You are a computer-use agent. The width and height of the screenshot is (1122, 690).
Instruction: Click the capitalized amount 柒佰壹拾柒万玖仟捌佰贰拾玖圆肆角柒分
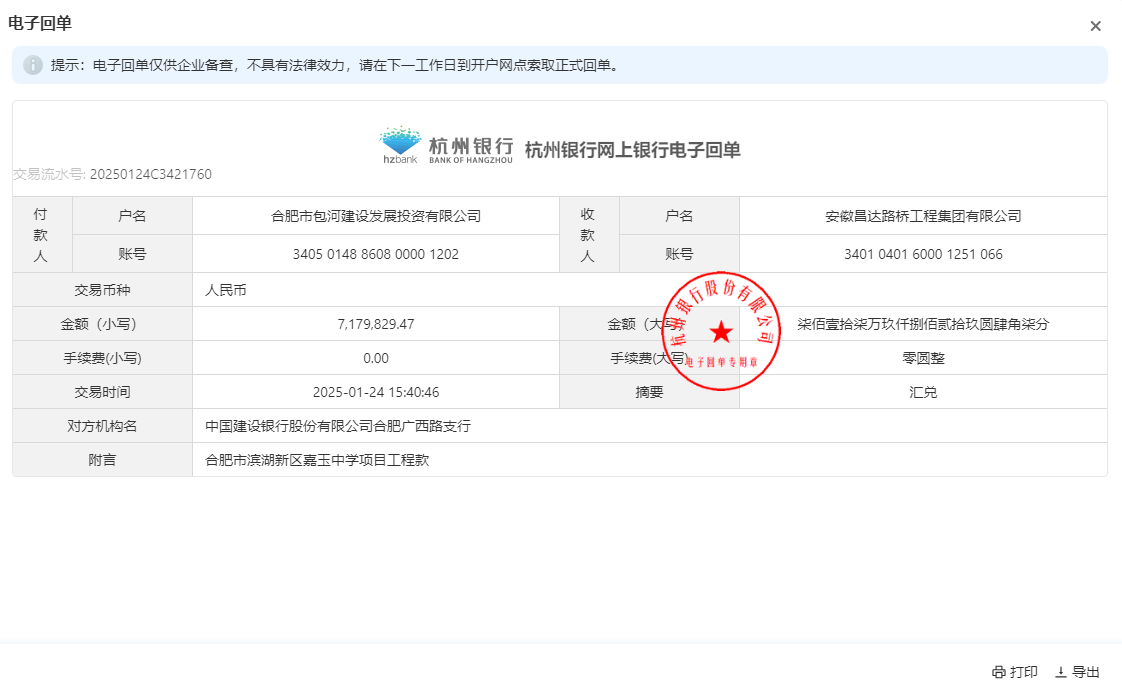point(923,324)
